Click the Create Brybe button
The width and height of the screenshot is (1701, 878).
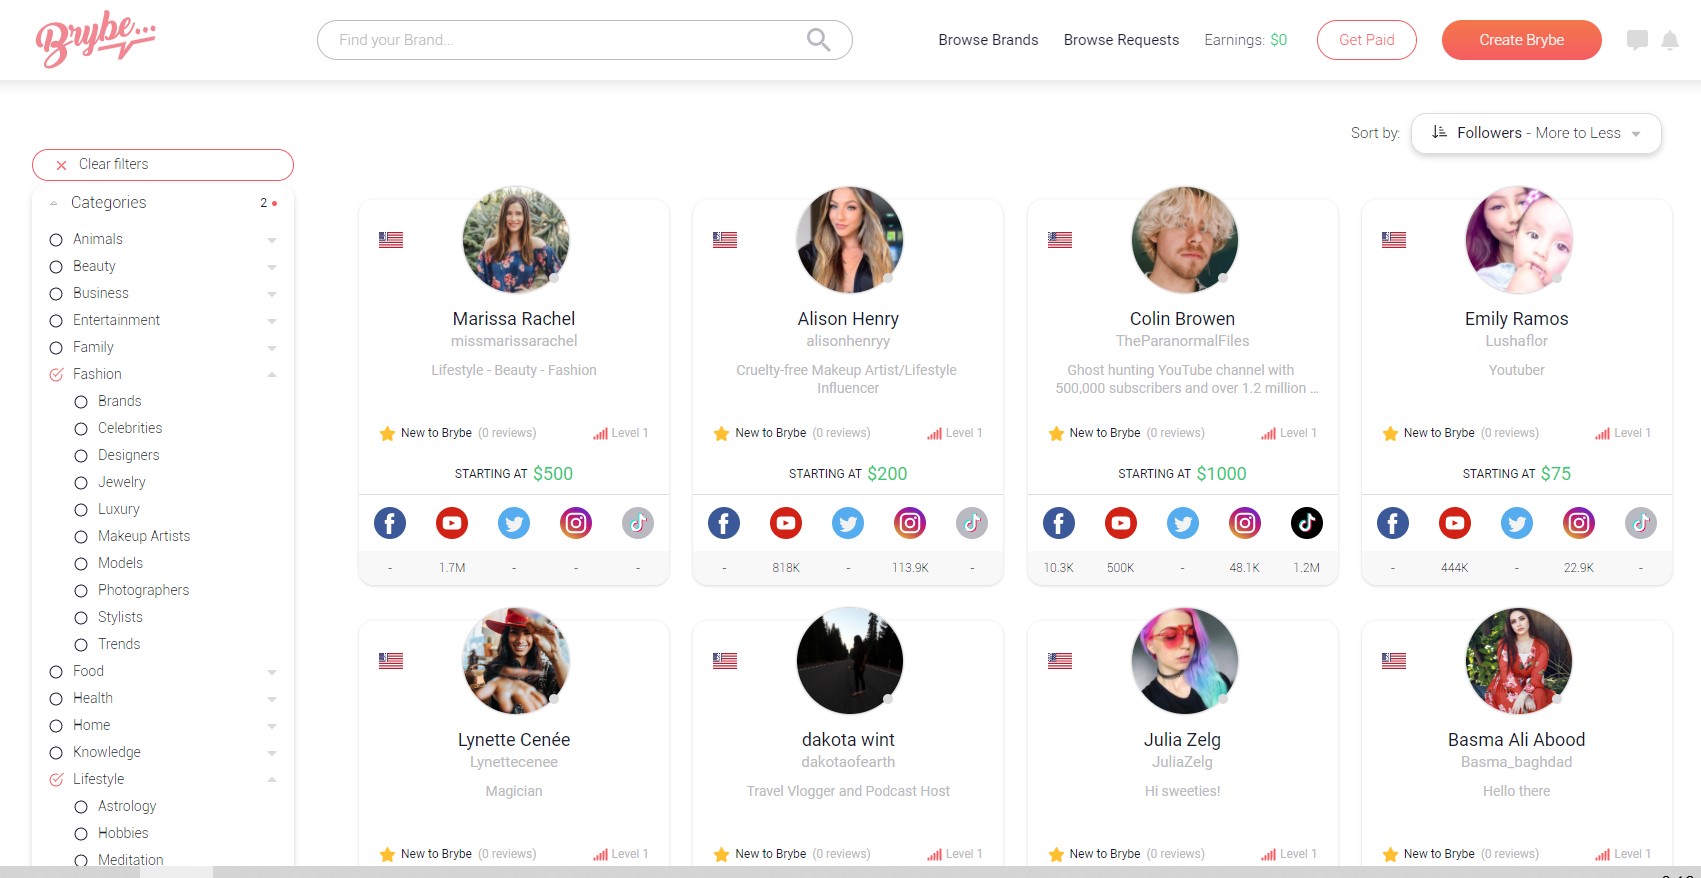pos(1521,40)
